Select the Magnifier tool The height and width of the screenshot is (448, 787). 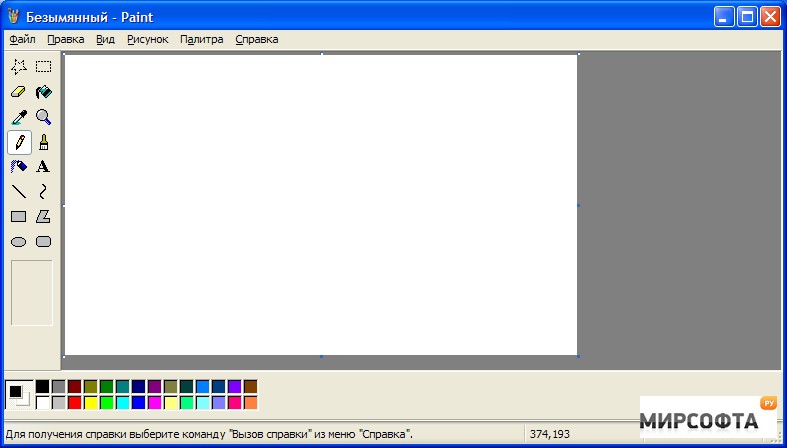click(44, 117)
